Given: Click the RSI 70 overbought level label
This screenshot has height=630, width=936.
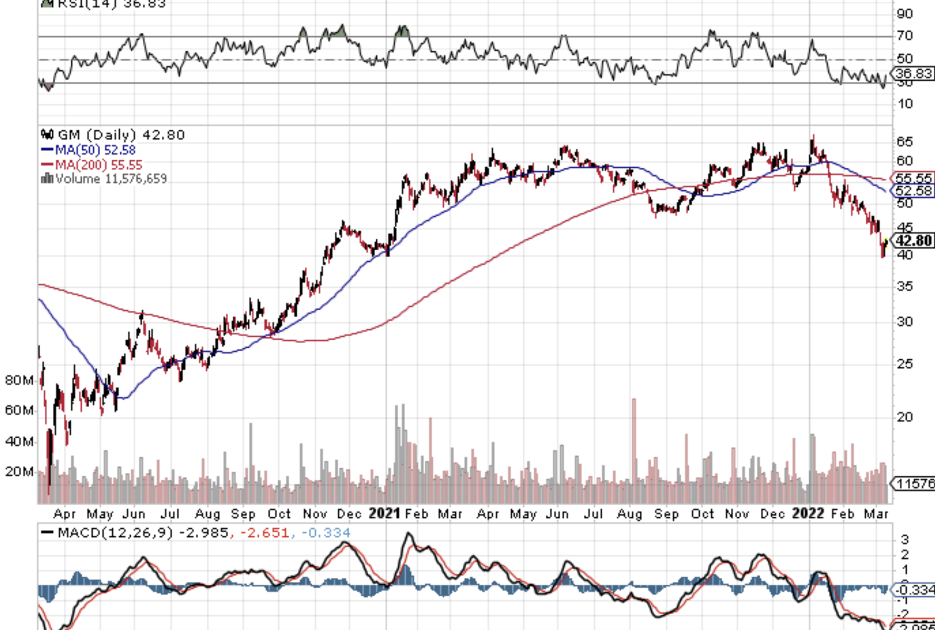Looking at the screenshot, I should 904,36.
